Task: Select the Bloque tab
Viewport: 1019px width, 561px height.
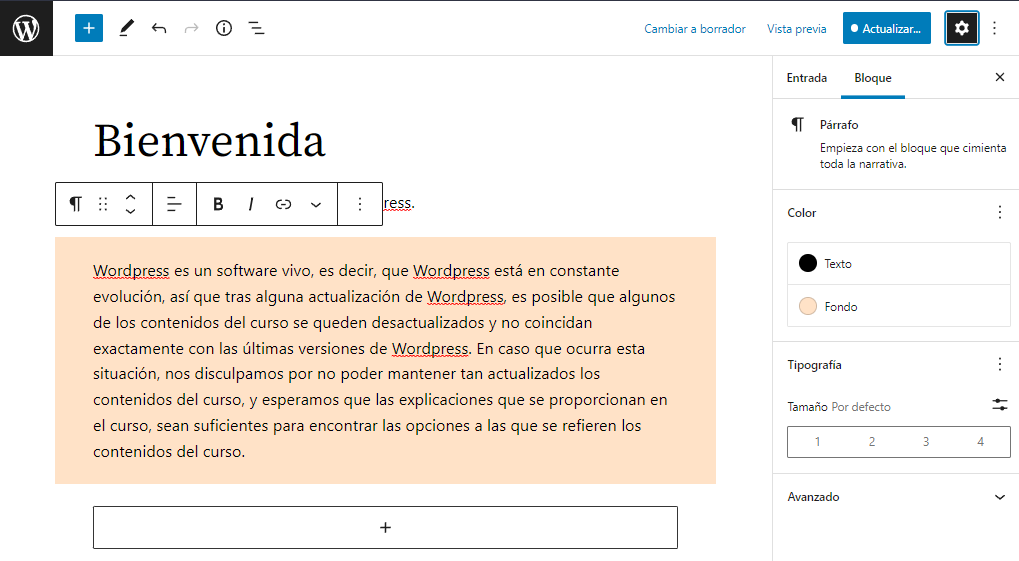Action: click(873, 78)
